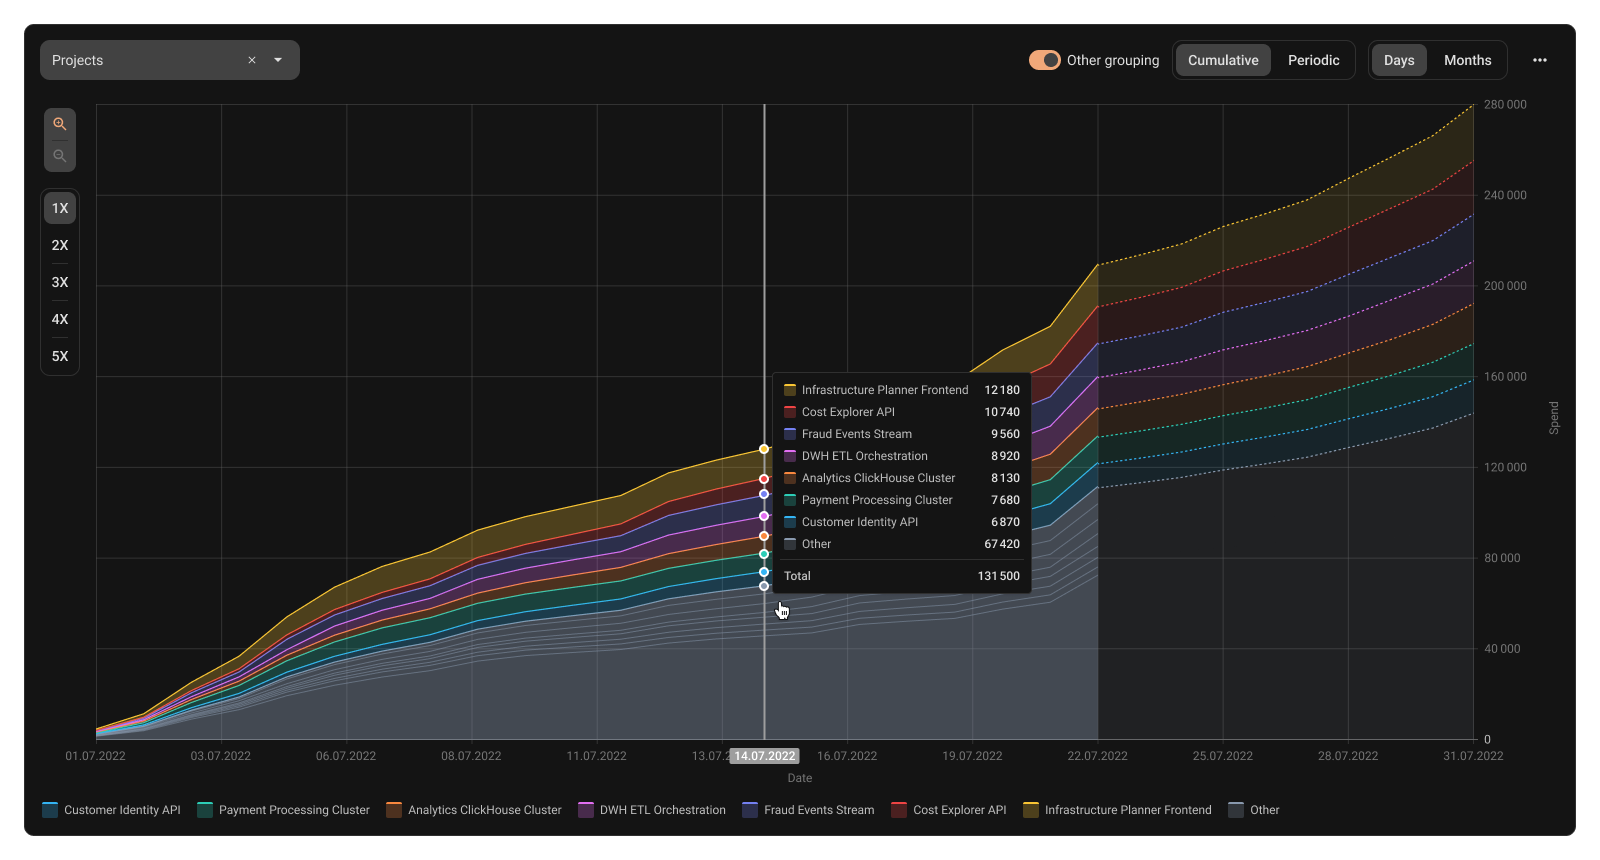Select Months granularity

(1467, 60)
